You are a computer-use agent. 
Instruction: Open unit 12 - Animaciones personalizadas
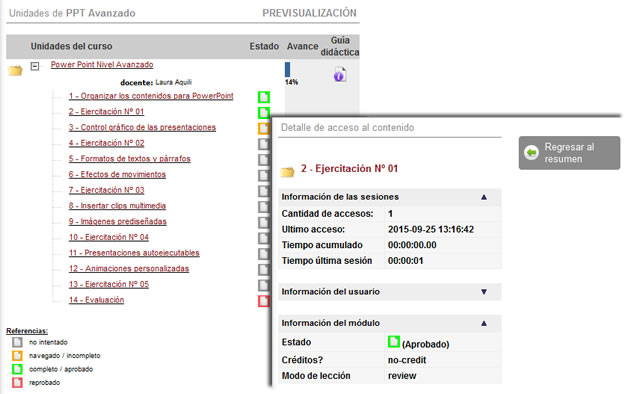(129, 269)
